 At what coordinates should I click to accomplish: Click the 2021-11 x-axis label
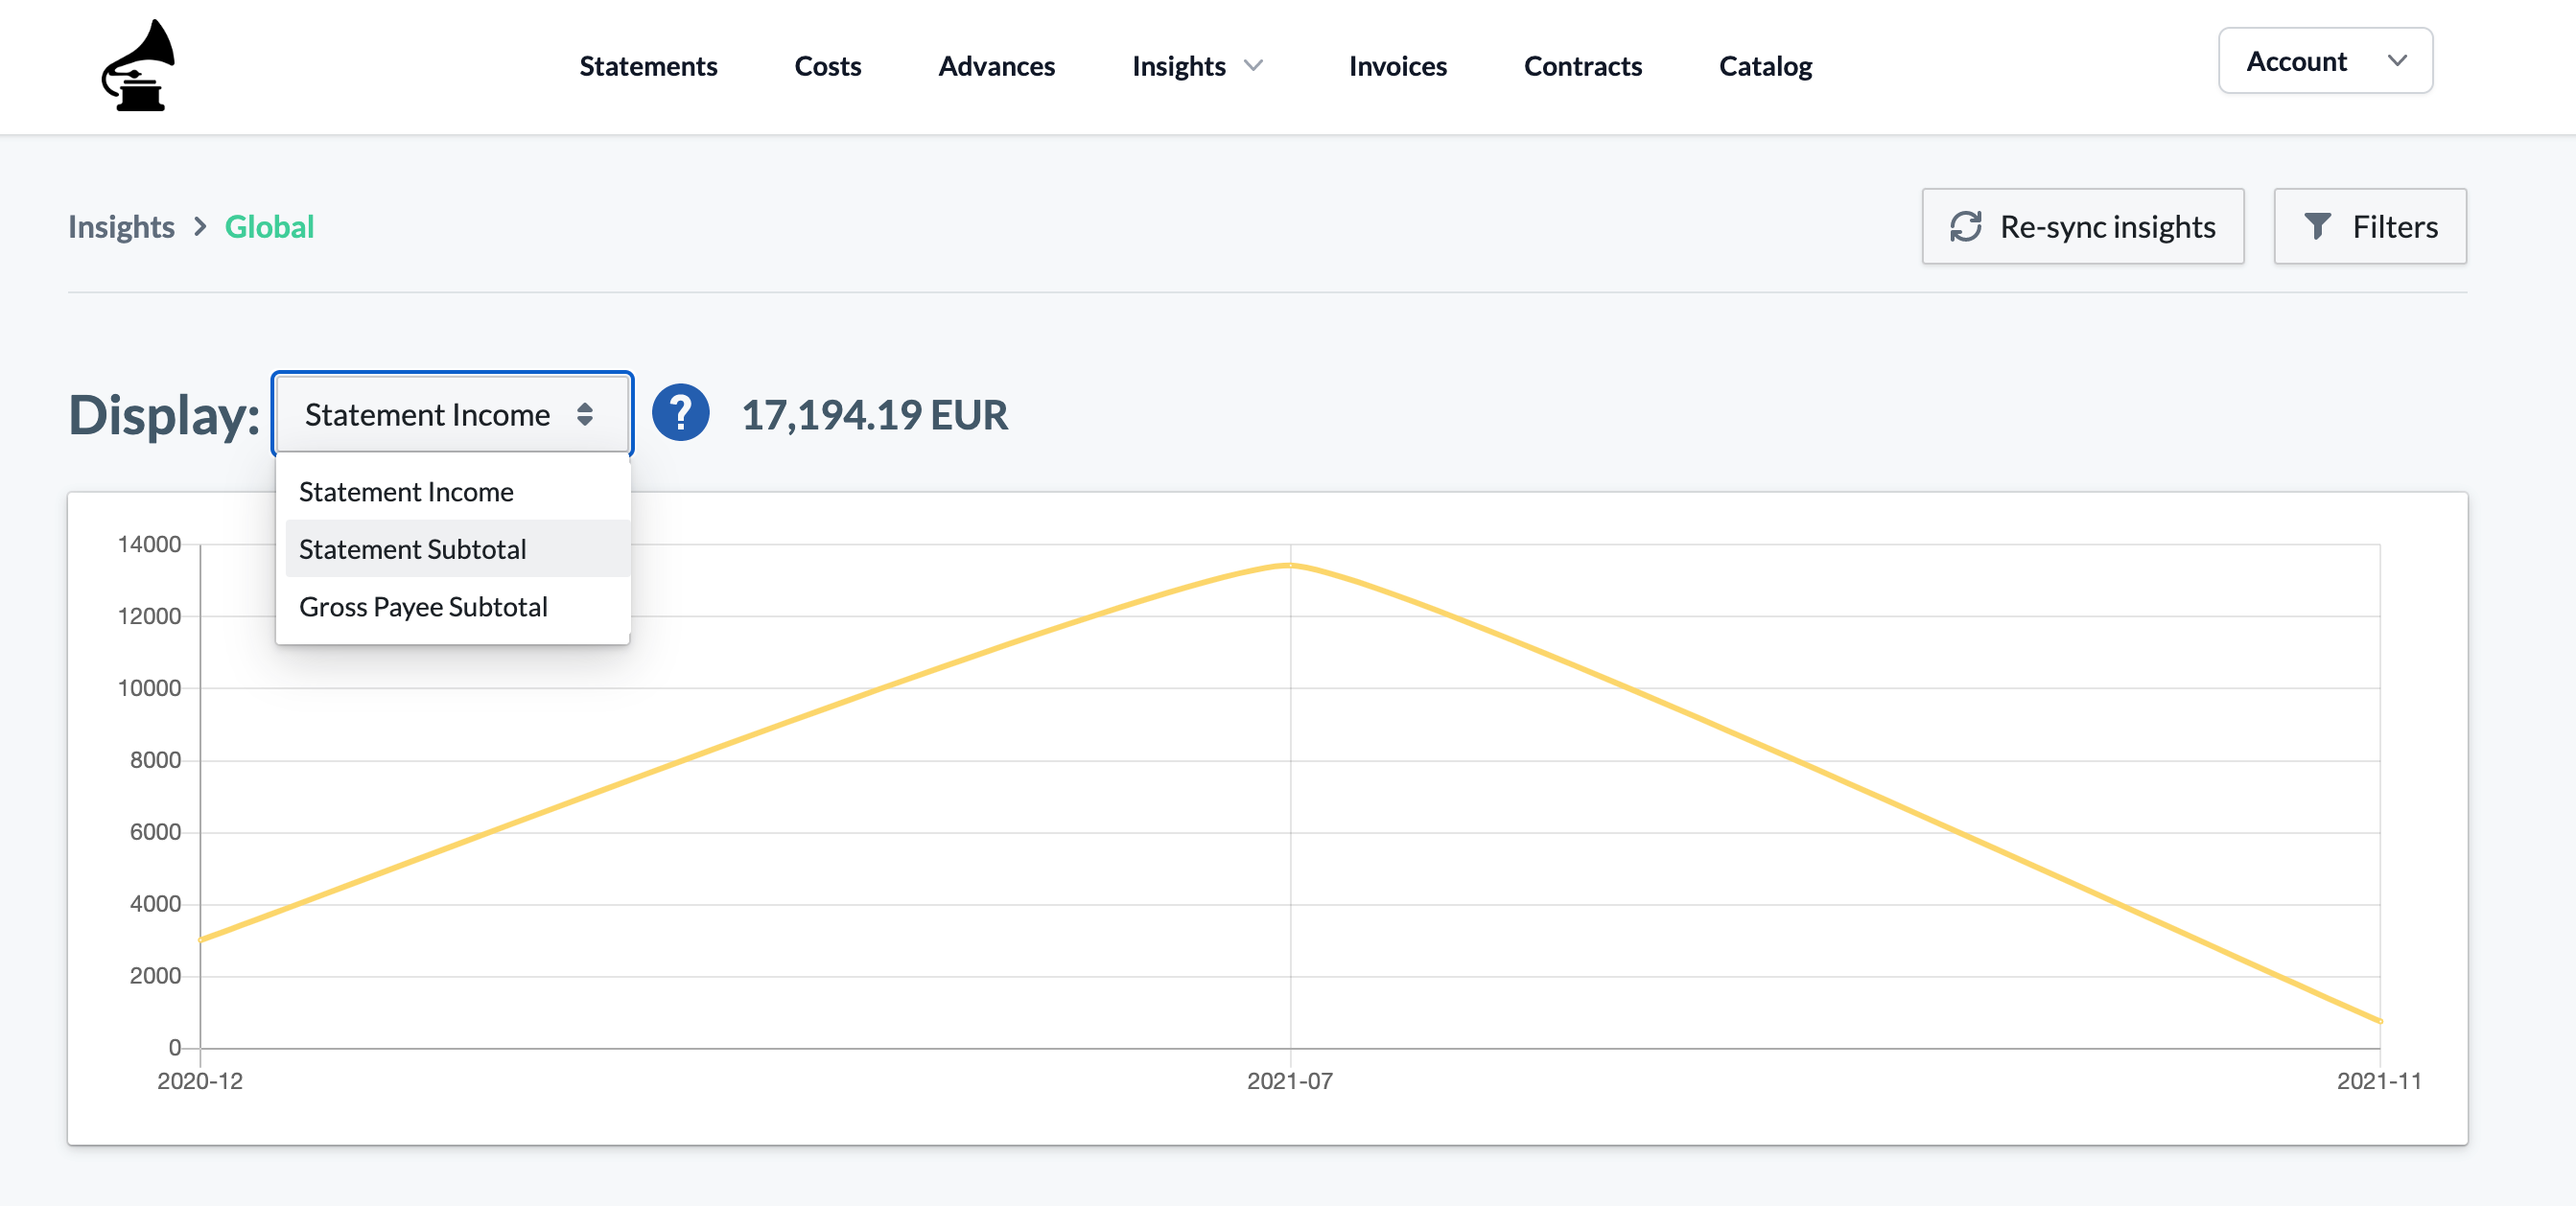pyautogui.click(x=2379, y=1081)
